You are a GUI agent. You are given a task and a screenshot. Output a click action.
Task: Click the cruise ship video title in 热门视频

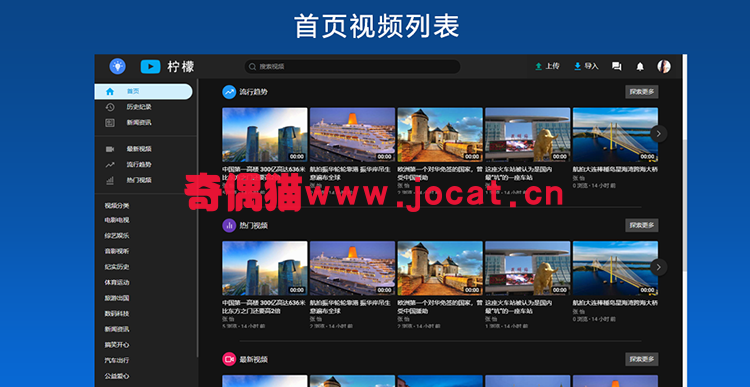[350, 307]
